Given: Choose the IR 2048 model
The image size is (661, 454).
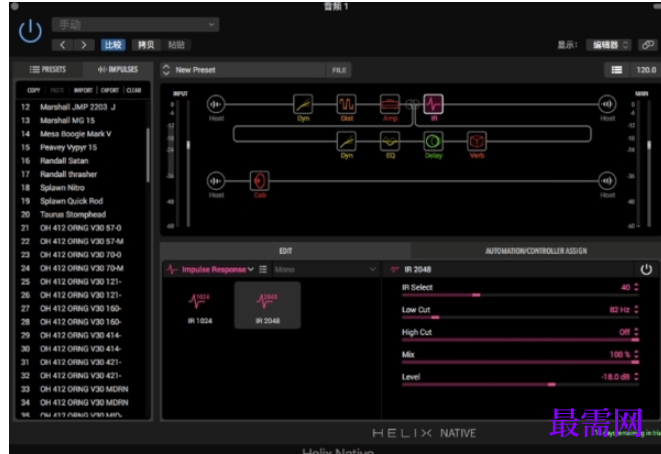Looking at the screenshot, I should point(267,305).
